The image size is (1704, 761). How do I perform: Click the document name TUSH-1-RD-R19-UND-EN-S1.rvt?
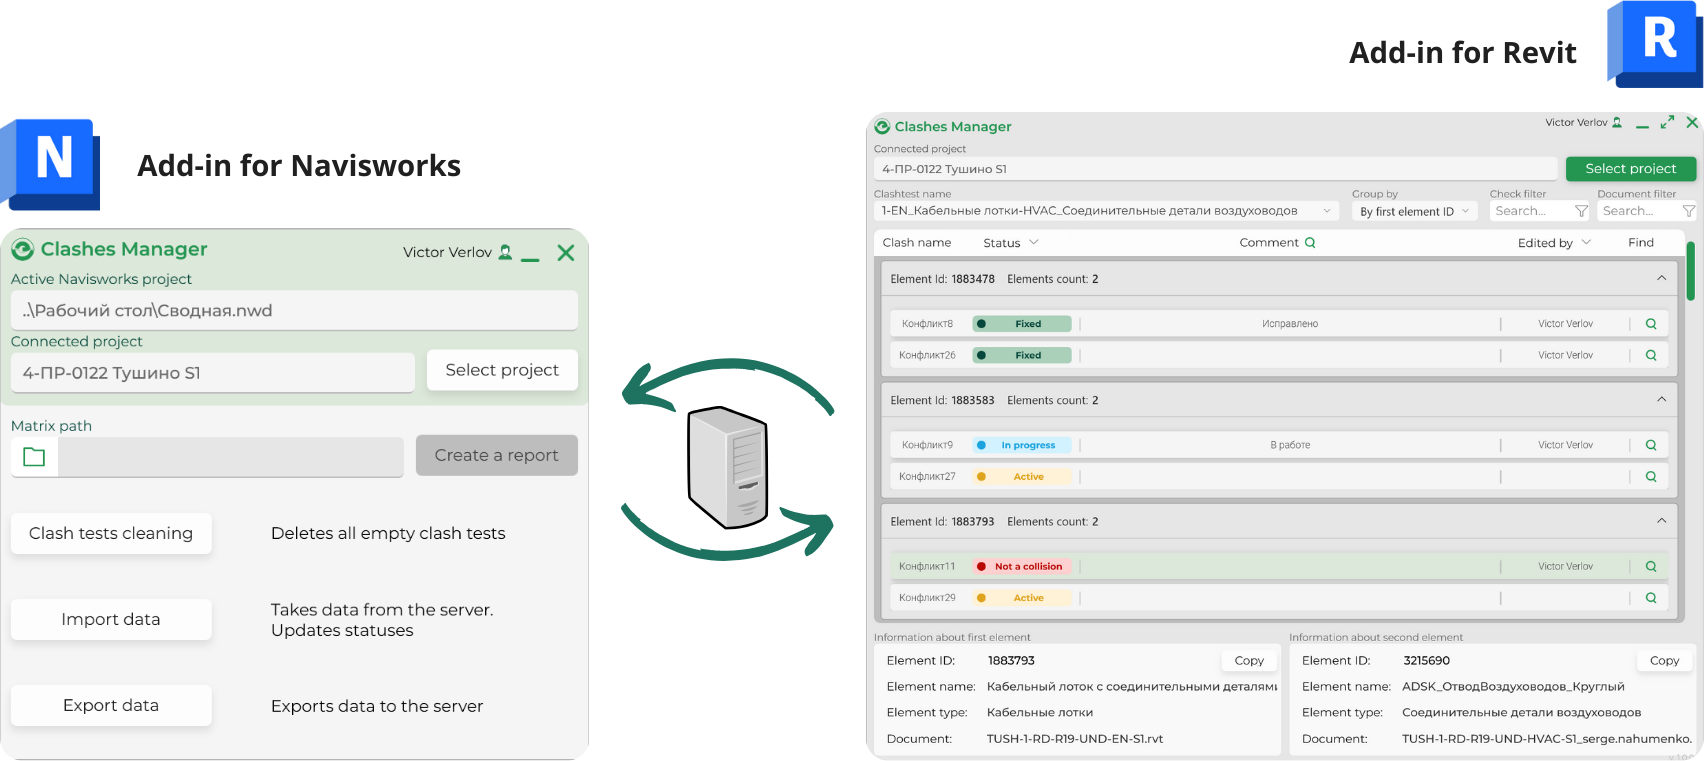[x=1075, y=739]
